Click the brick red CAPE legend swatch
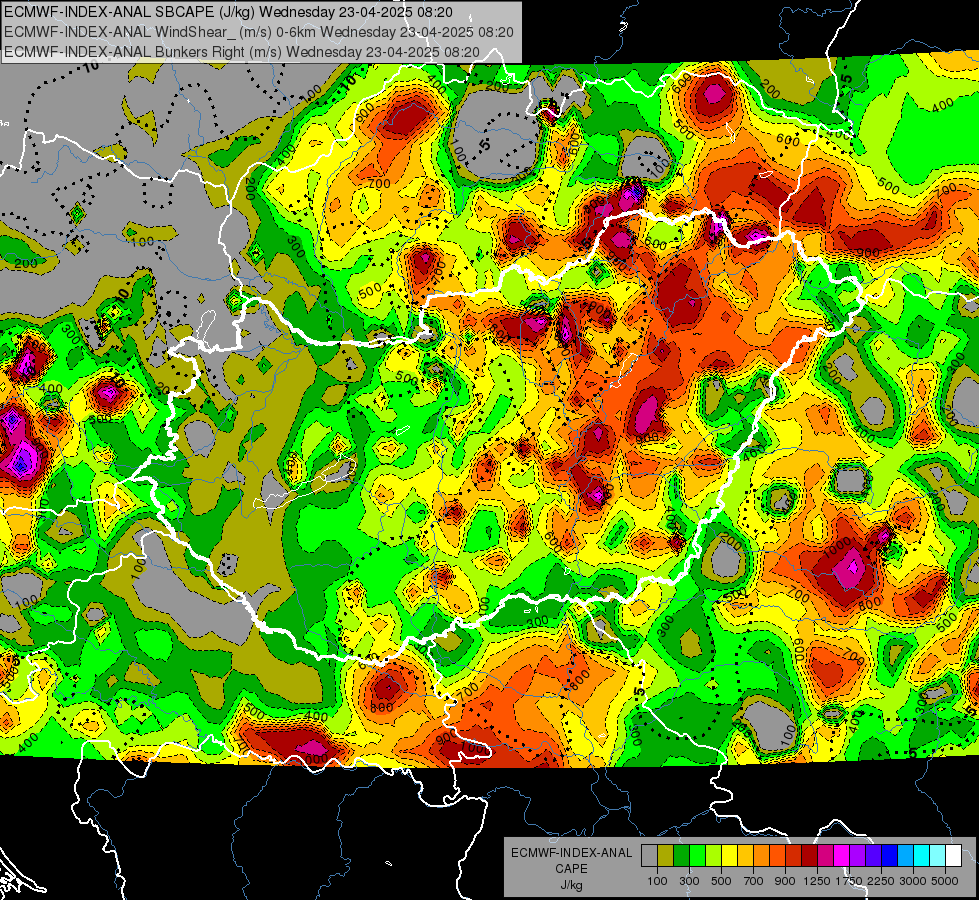The image size is (979, 900). pos(794,855)
